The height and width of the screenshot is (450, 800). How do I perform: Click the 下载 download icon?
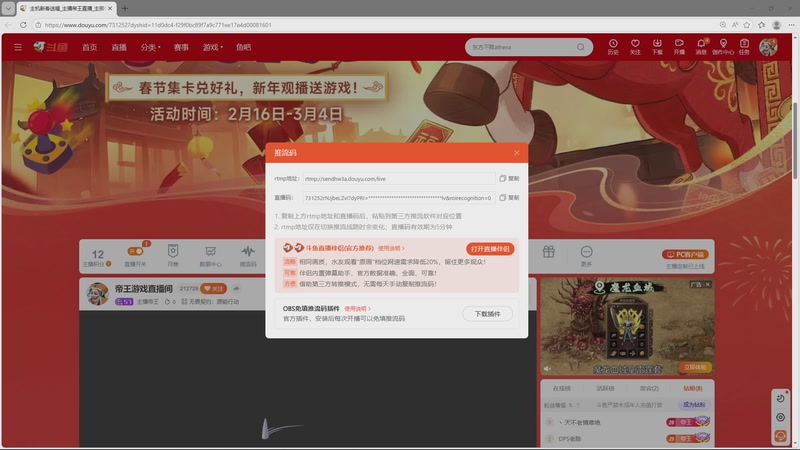[x=657, y=47]
